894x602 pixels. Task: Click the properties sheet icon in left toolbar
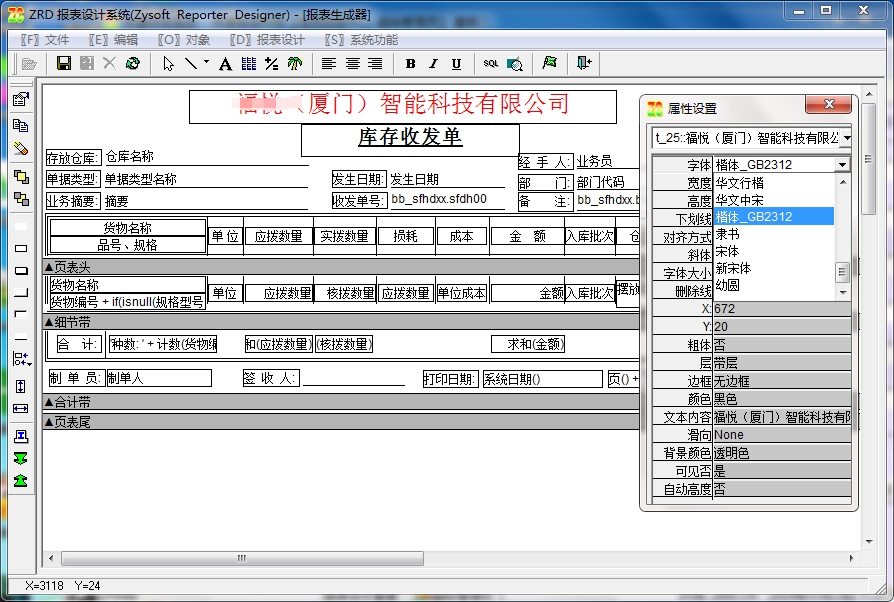point(21,99)
